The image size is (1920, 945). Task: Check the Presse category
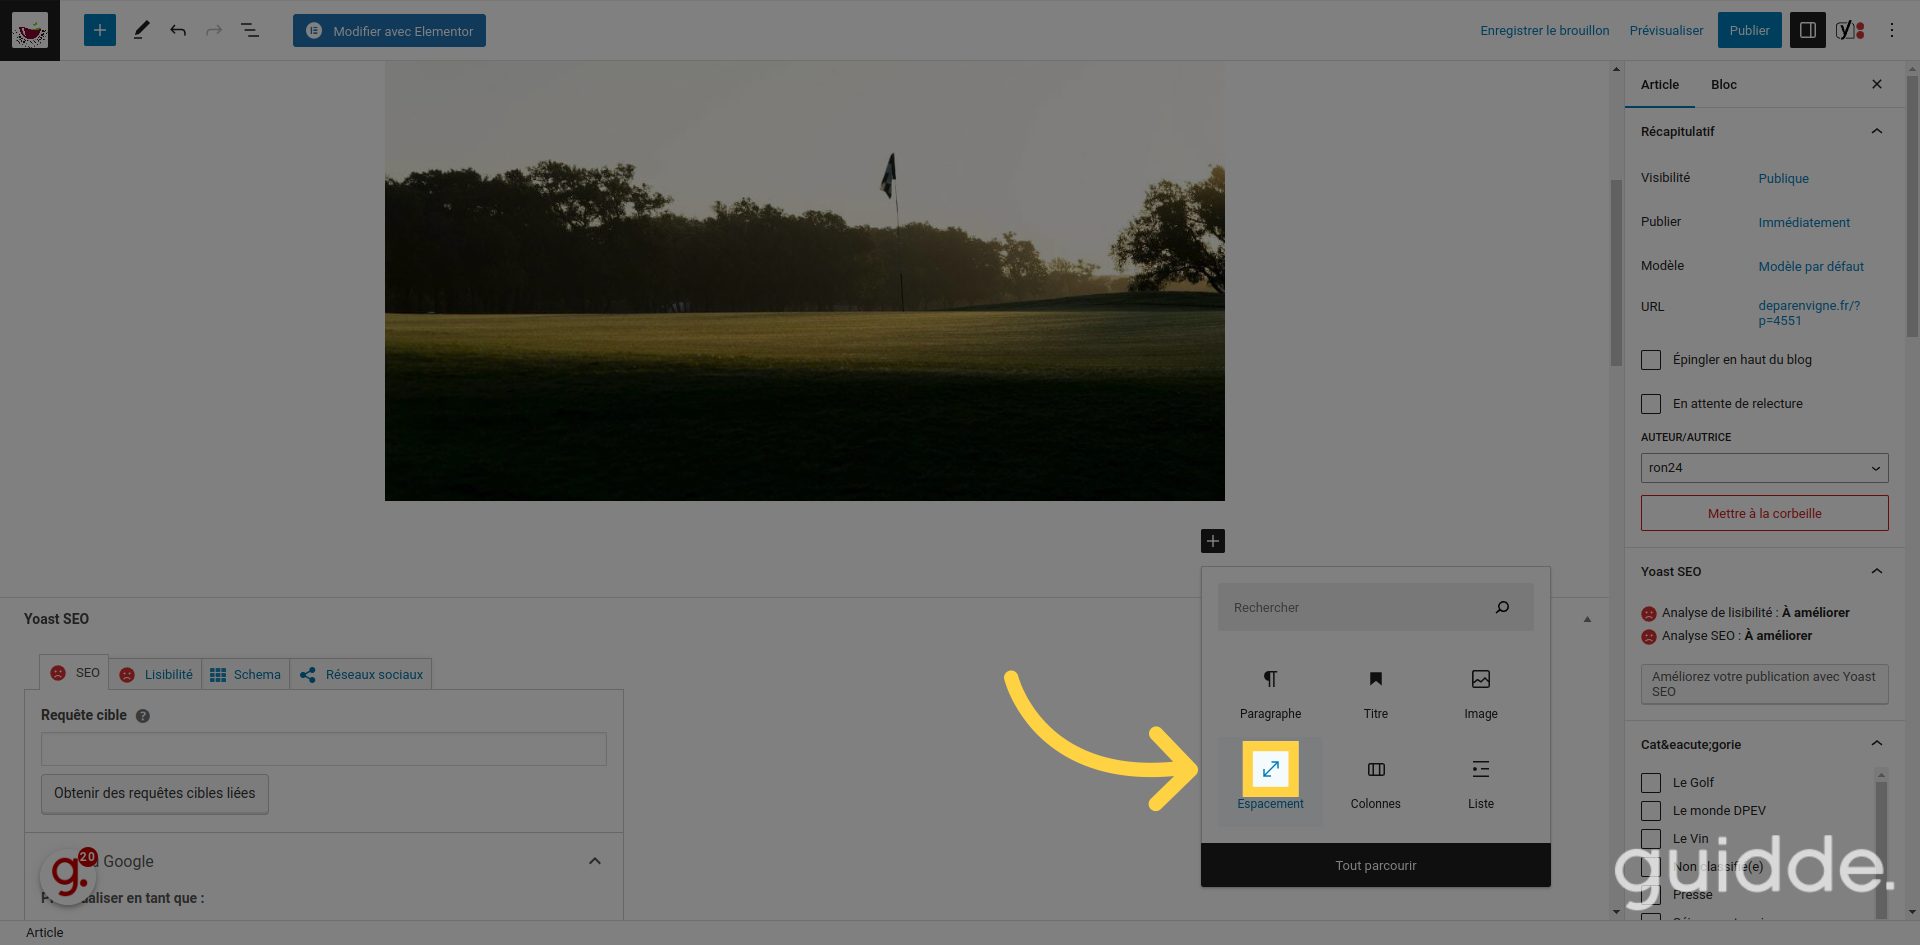tap(1651, 895)
